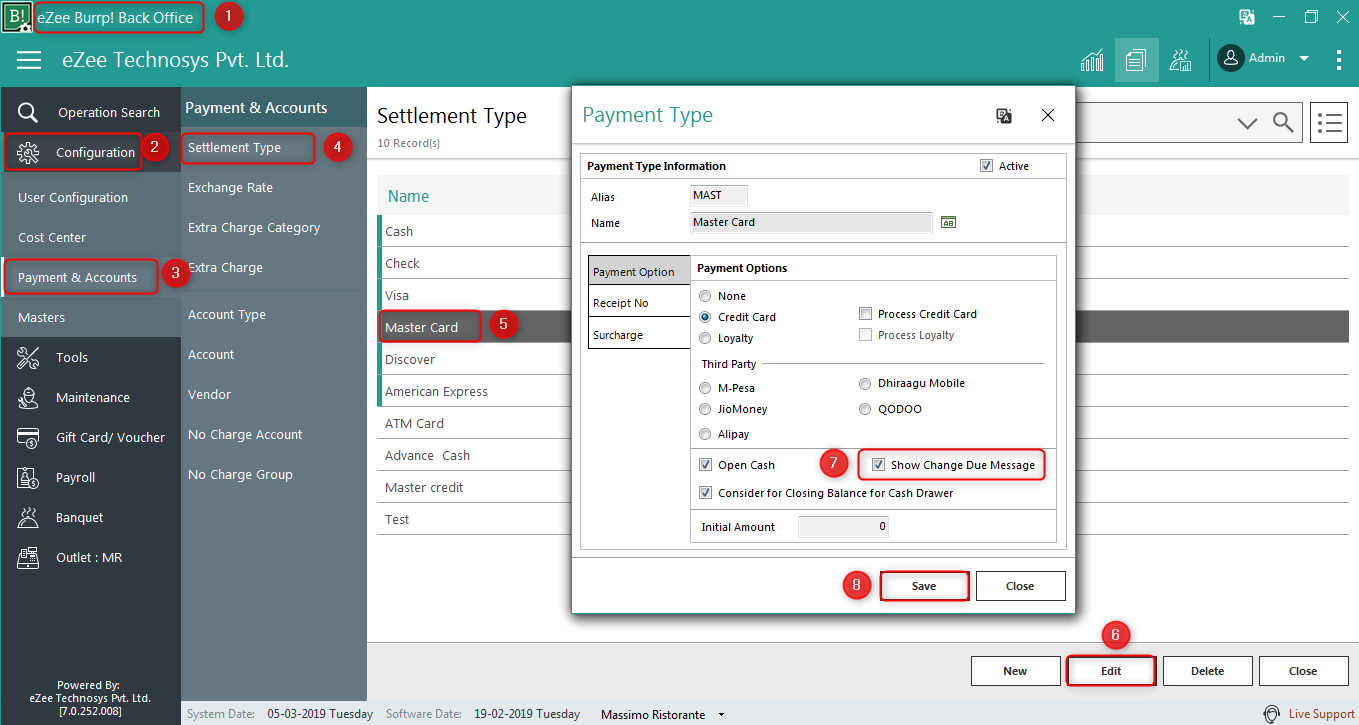
Task: Toggle Show Change Due Message checkbox
Action: (x=878, y=465)
